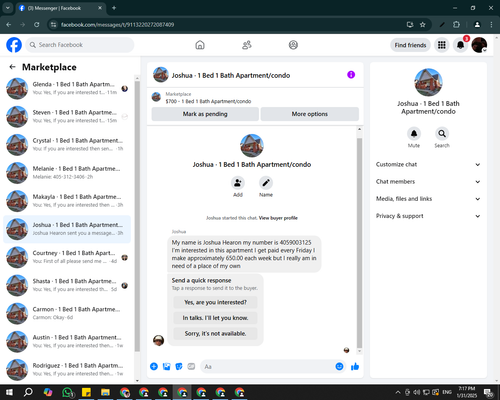
Task: Open Groups icon in top navigation
Action: (x=293, y=45)
